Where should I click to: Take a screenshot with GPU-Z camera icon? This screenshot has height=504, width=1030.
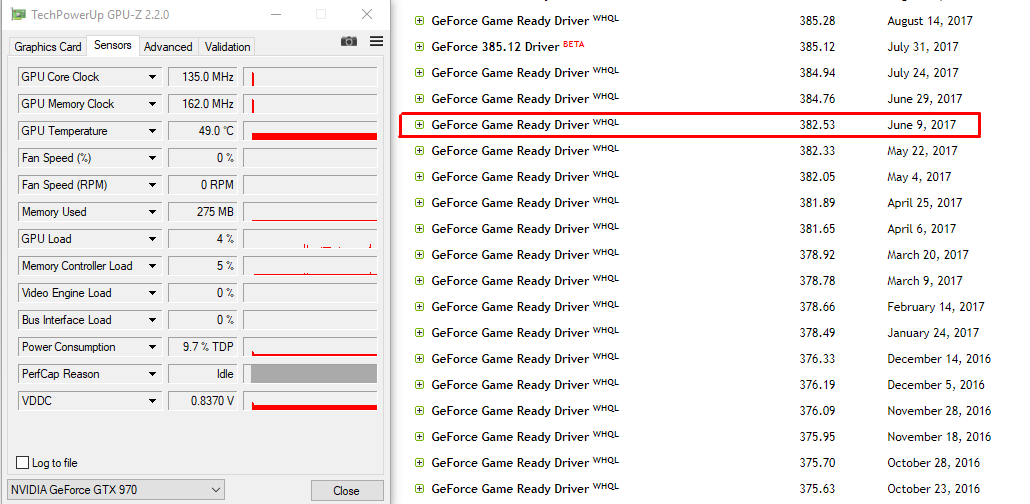click(349, 41)
